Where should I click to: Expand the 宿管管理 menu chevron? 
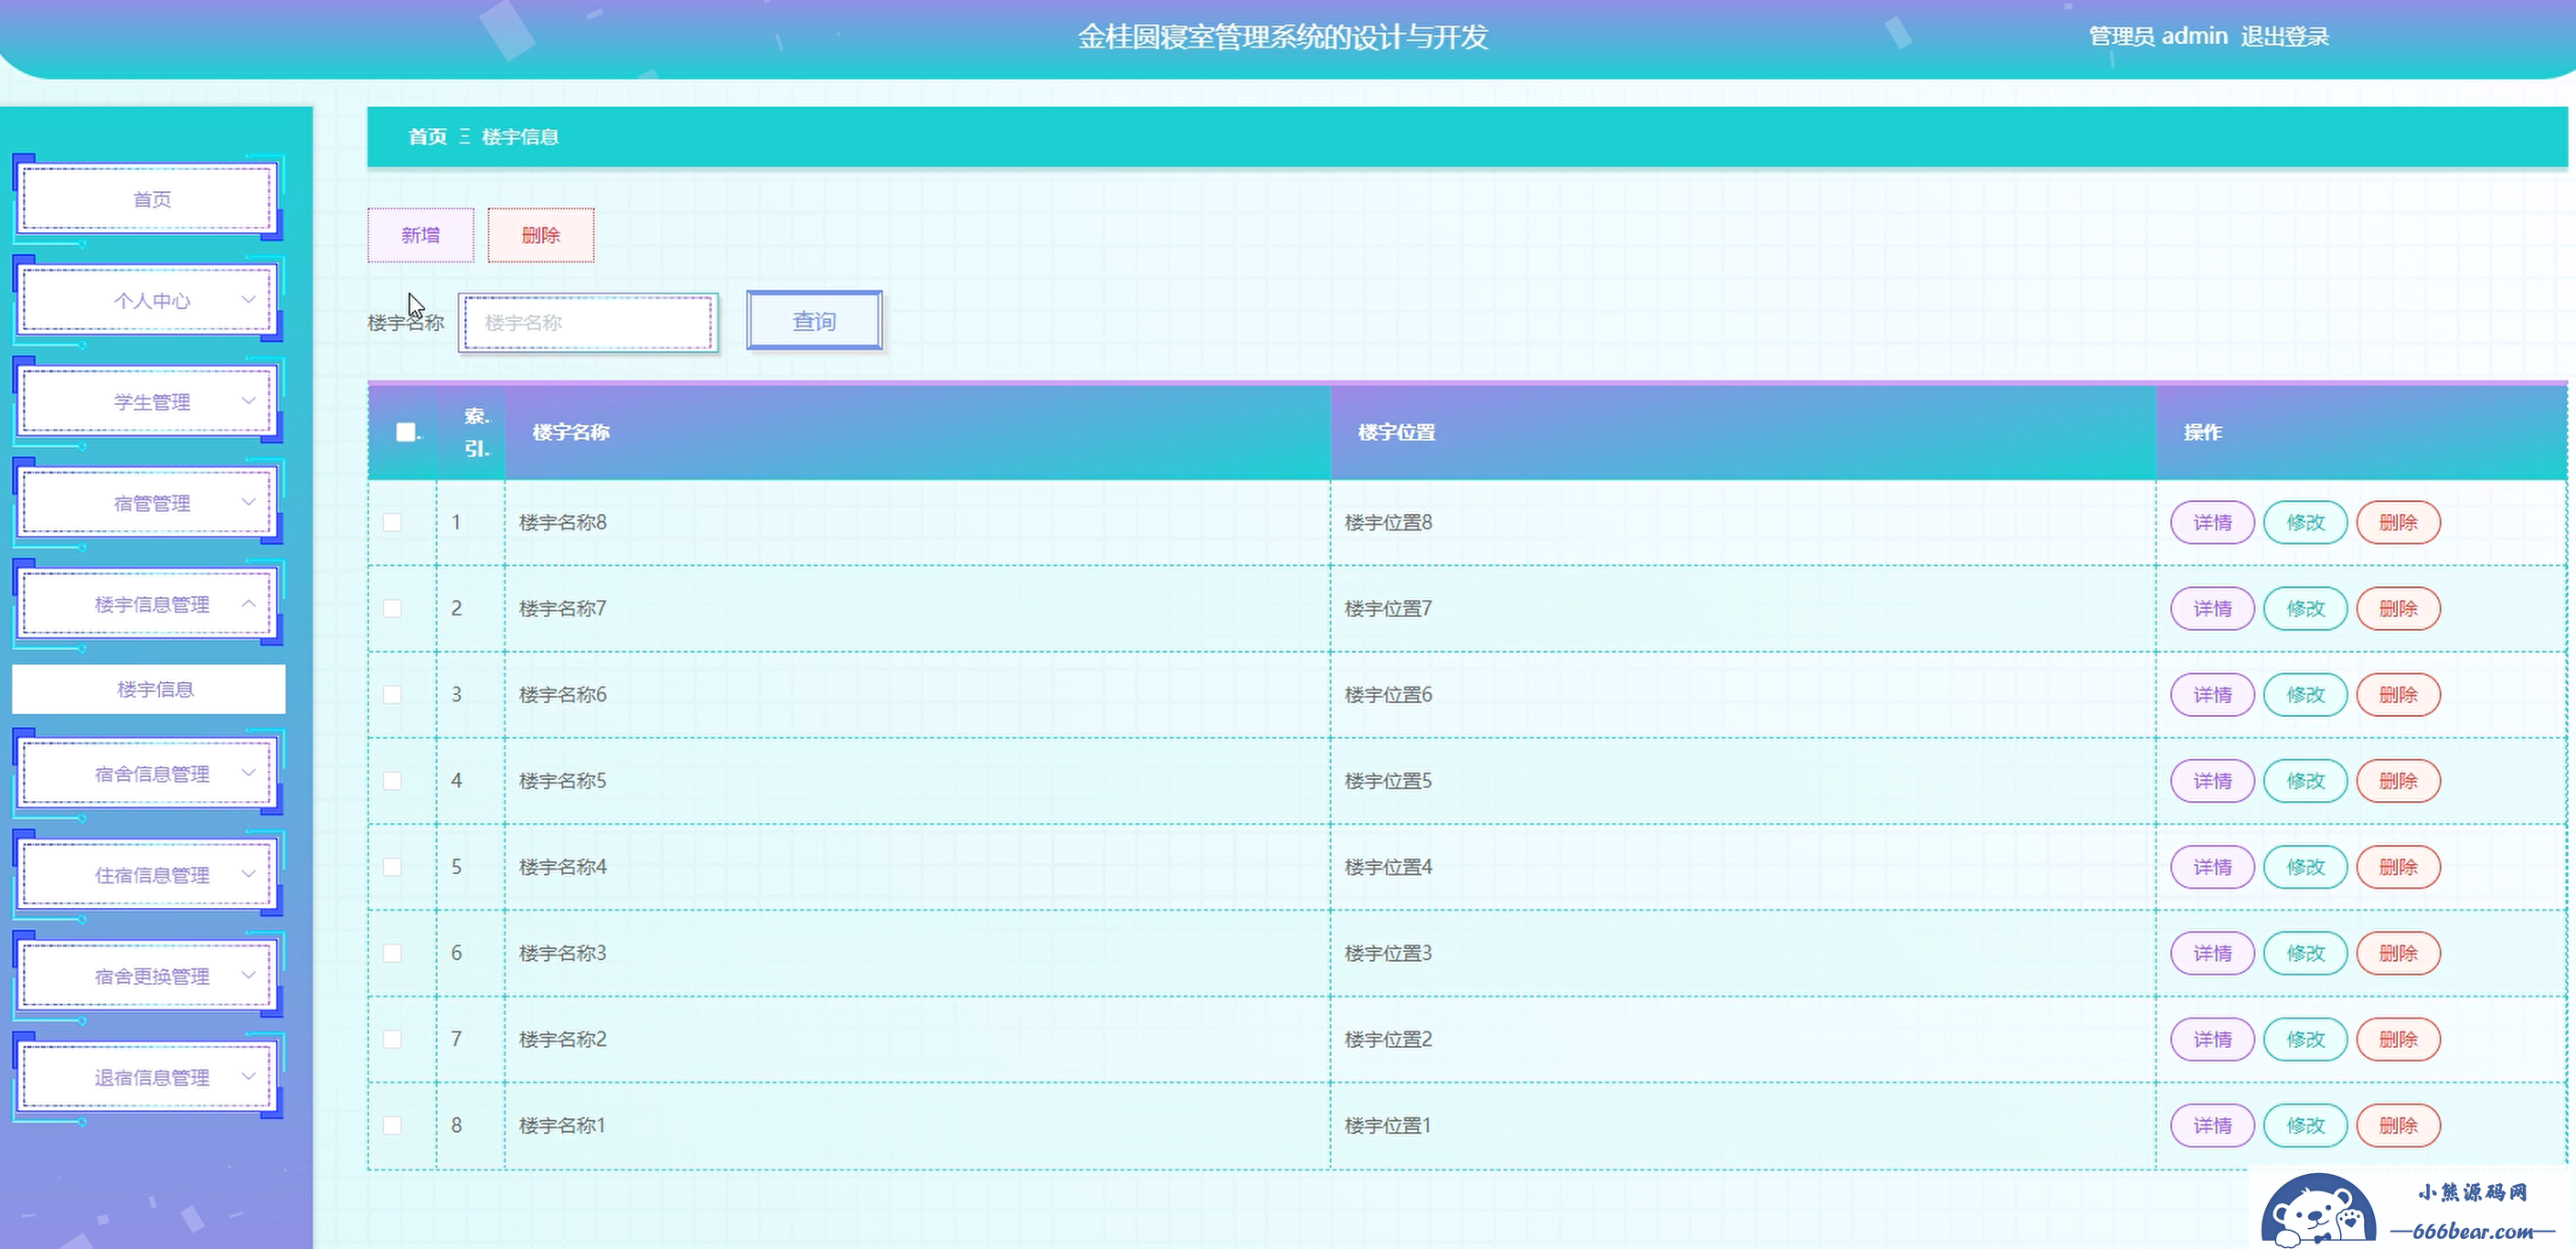click(249, 502)
